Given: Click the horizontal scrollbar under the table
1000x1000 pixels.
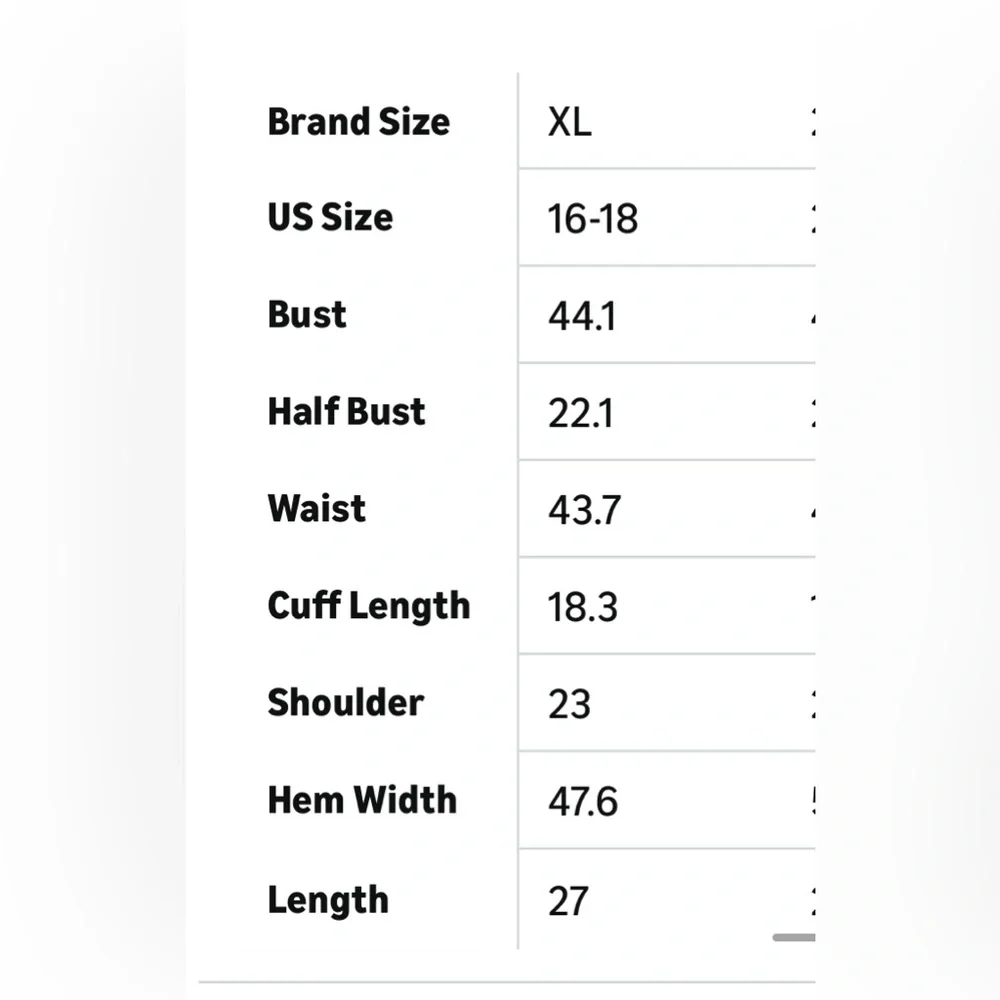Looking at the screenshot, I should point(794,937).
